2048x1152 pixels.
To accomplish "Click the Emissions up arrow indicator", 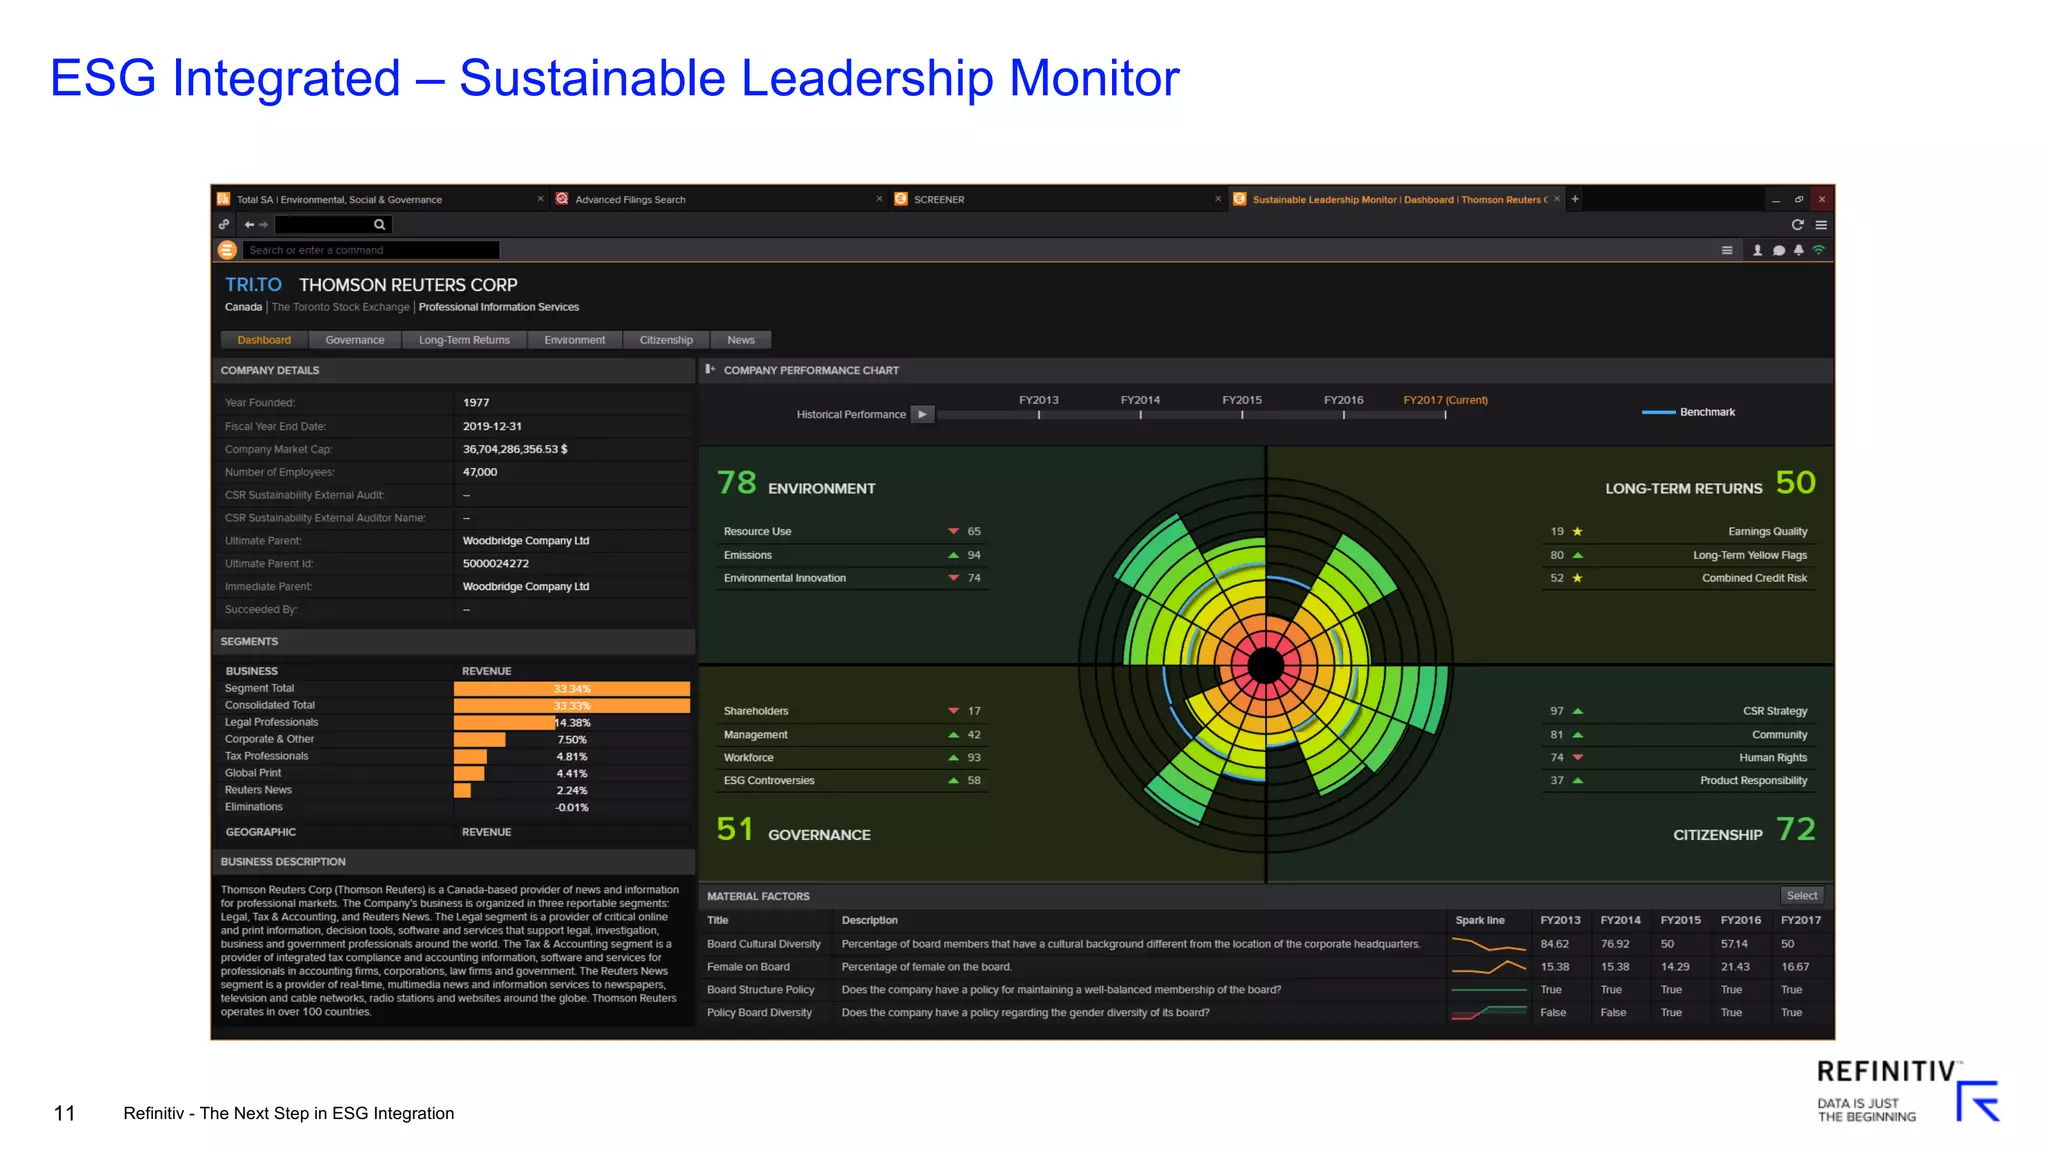I will click(x=953, y=555).
